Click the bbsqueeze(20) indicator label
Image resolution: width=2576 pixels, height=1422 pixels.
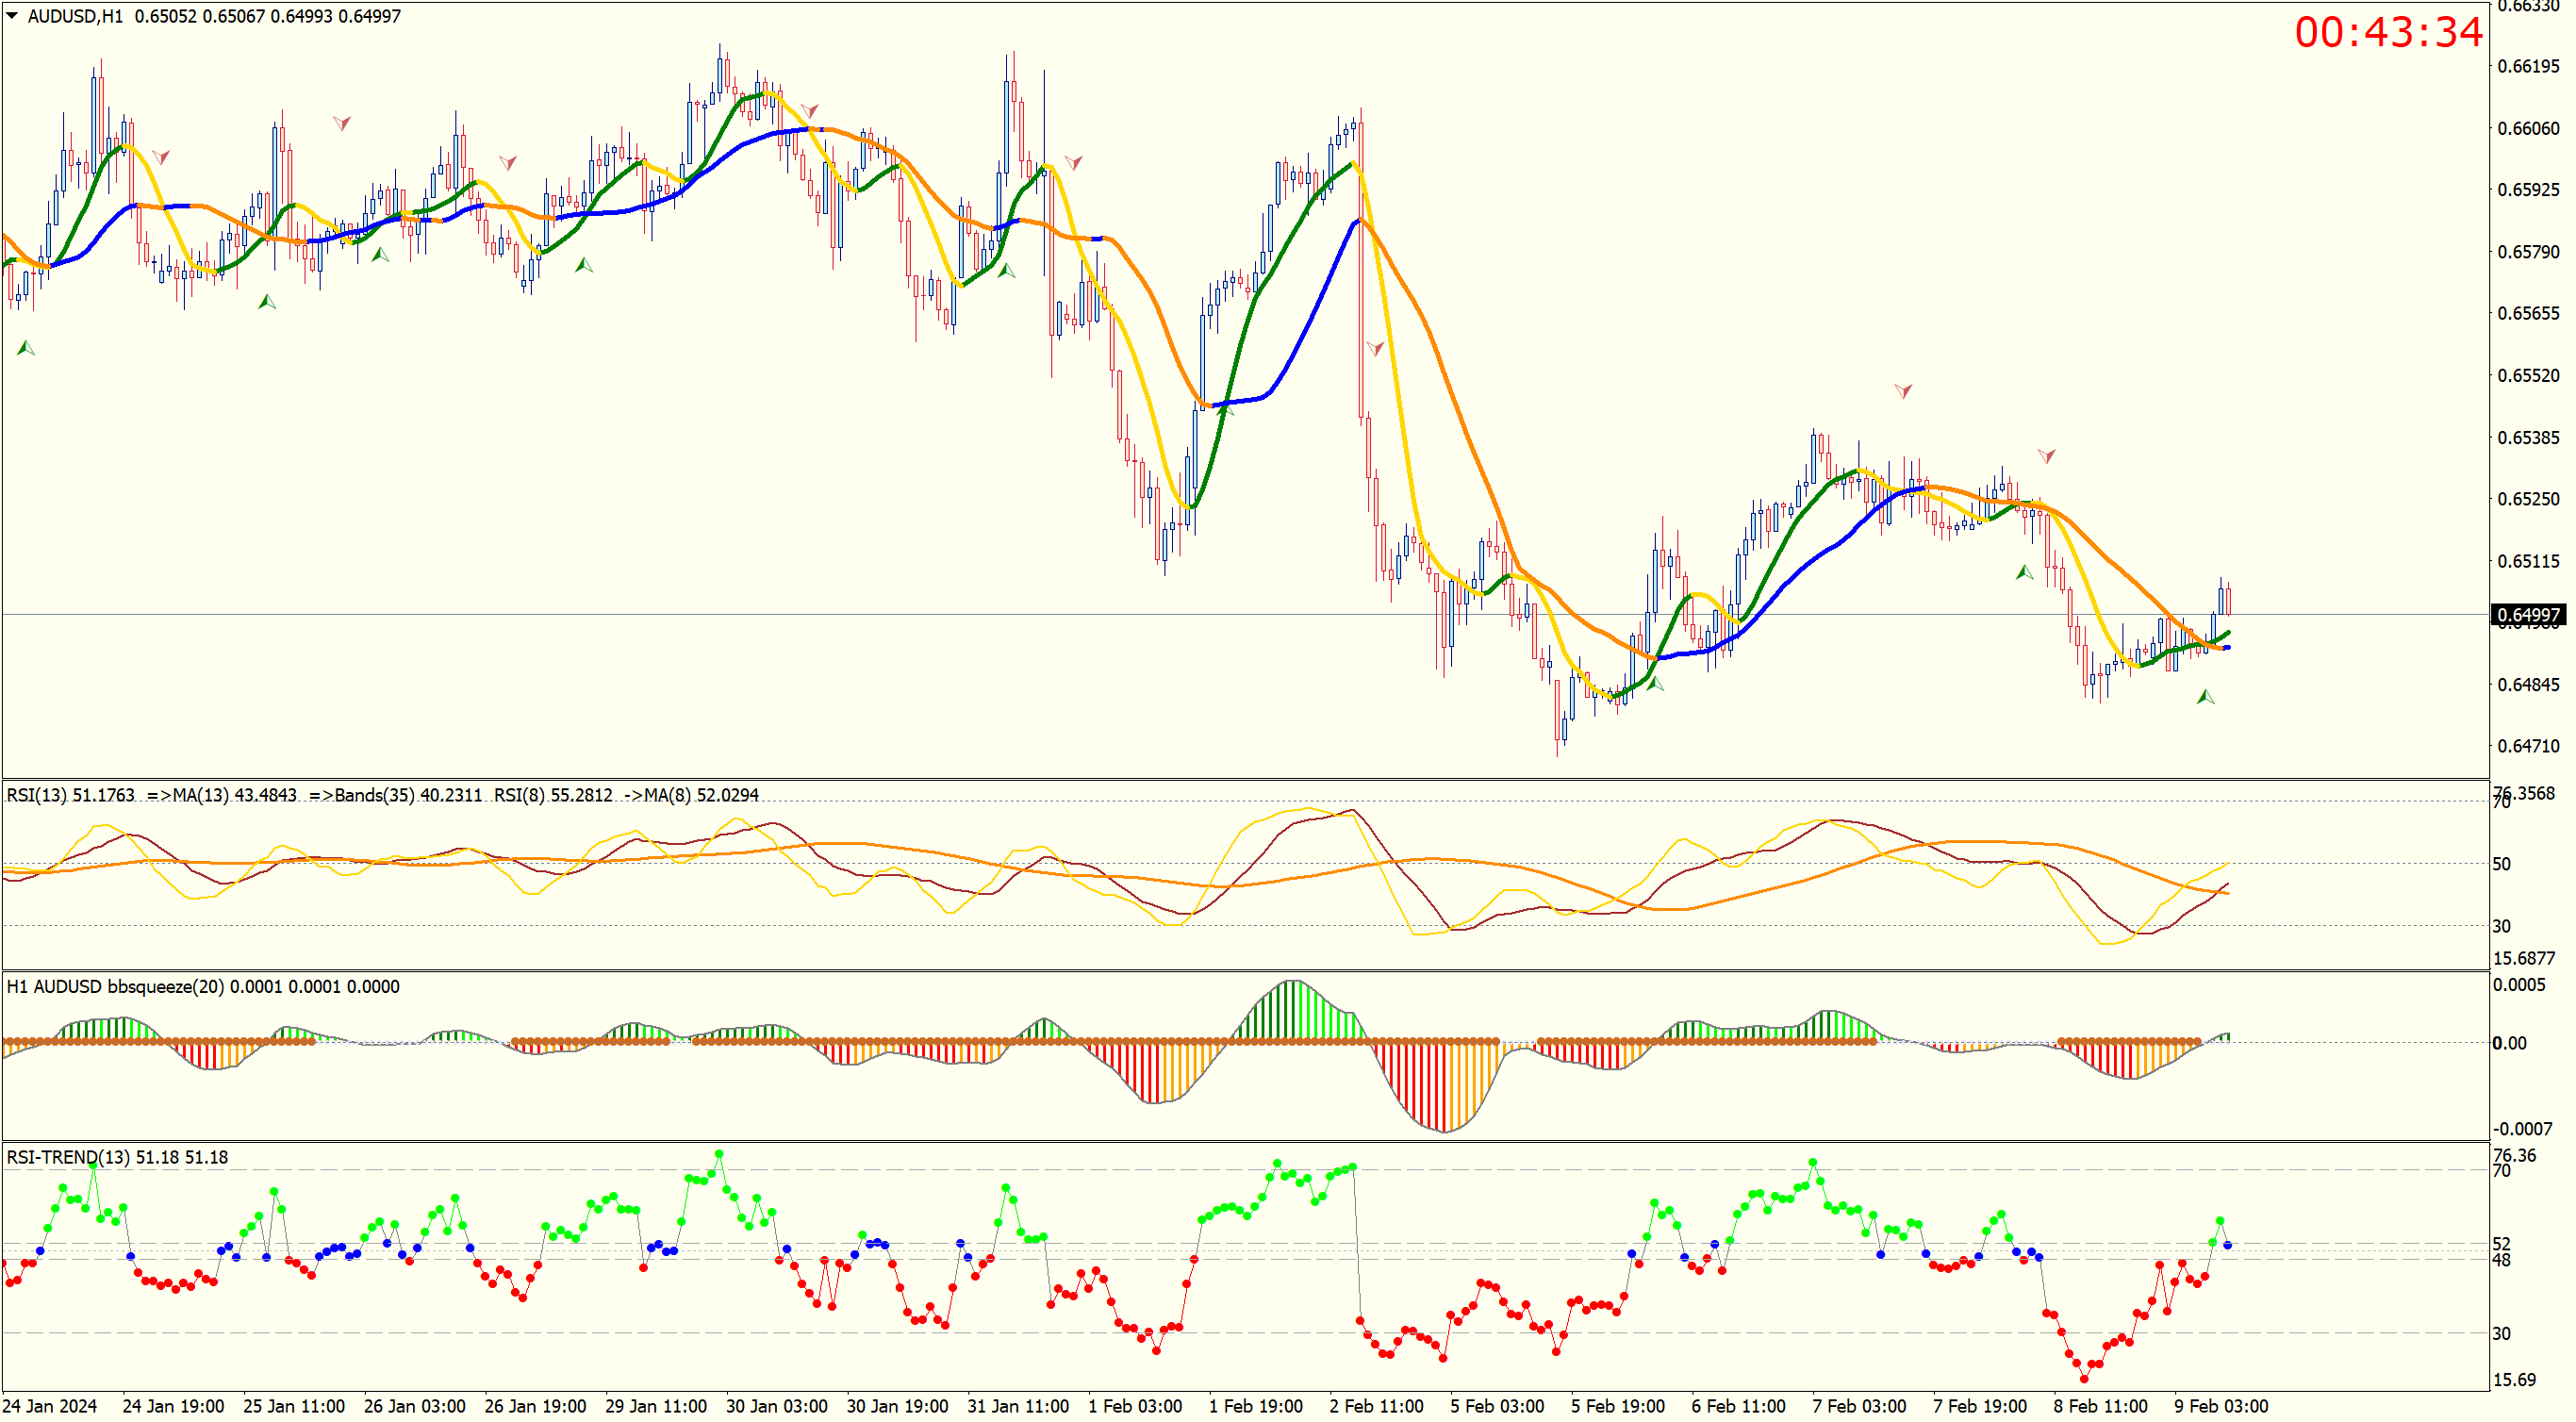point(168,987)
